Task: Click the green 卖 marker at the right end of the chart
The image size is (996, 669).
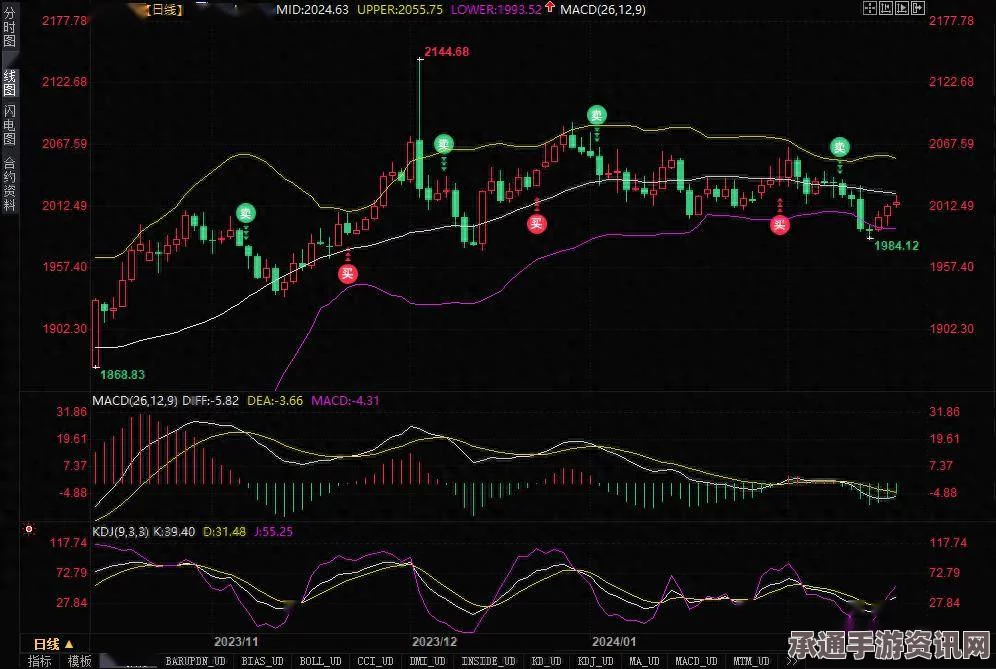Action: coord(840,147)
